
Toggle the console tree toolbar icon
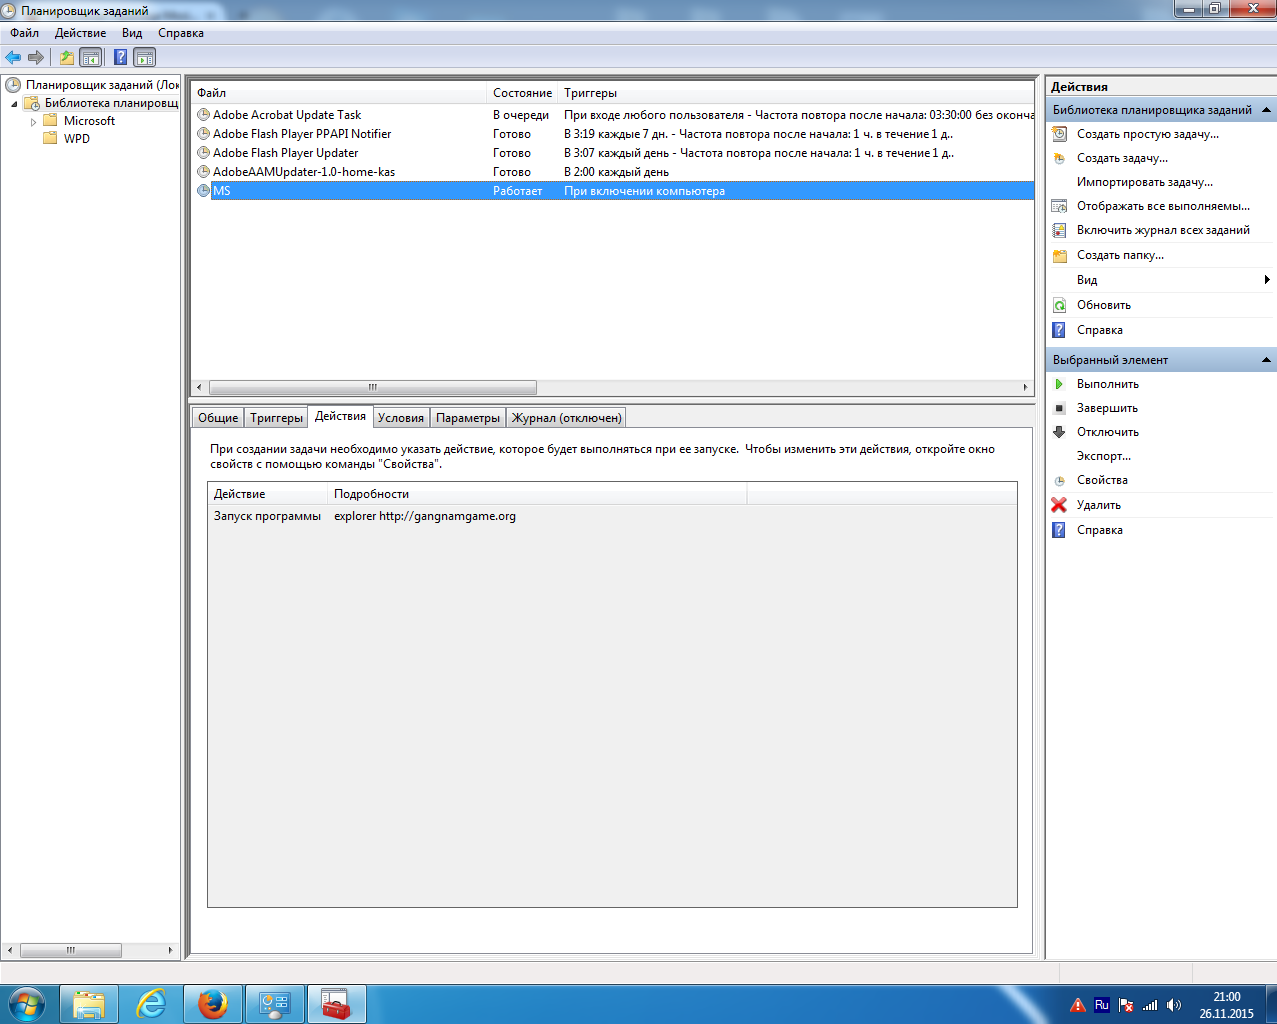90,57
